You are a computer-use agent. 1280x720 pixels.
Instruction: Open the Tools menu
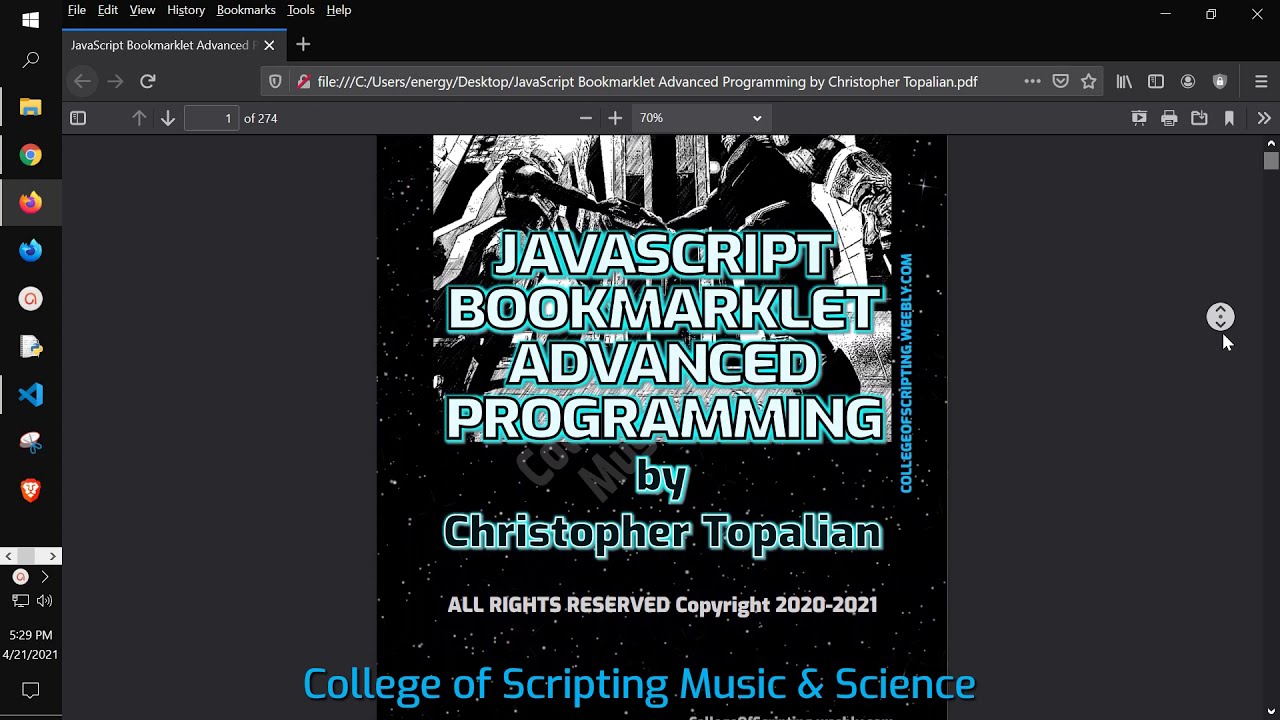[x=301, y=10]
